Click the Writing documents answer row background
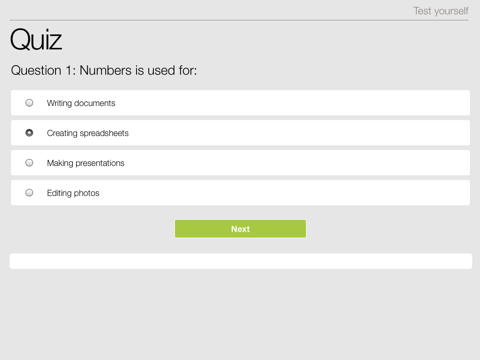The height and width of the screenshot is (360, 480). [240, 103]
